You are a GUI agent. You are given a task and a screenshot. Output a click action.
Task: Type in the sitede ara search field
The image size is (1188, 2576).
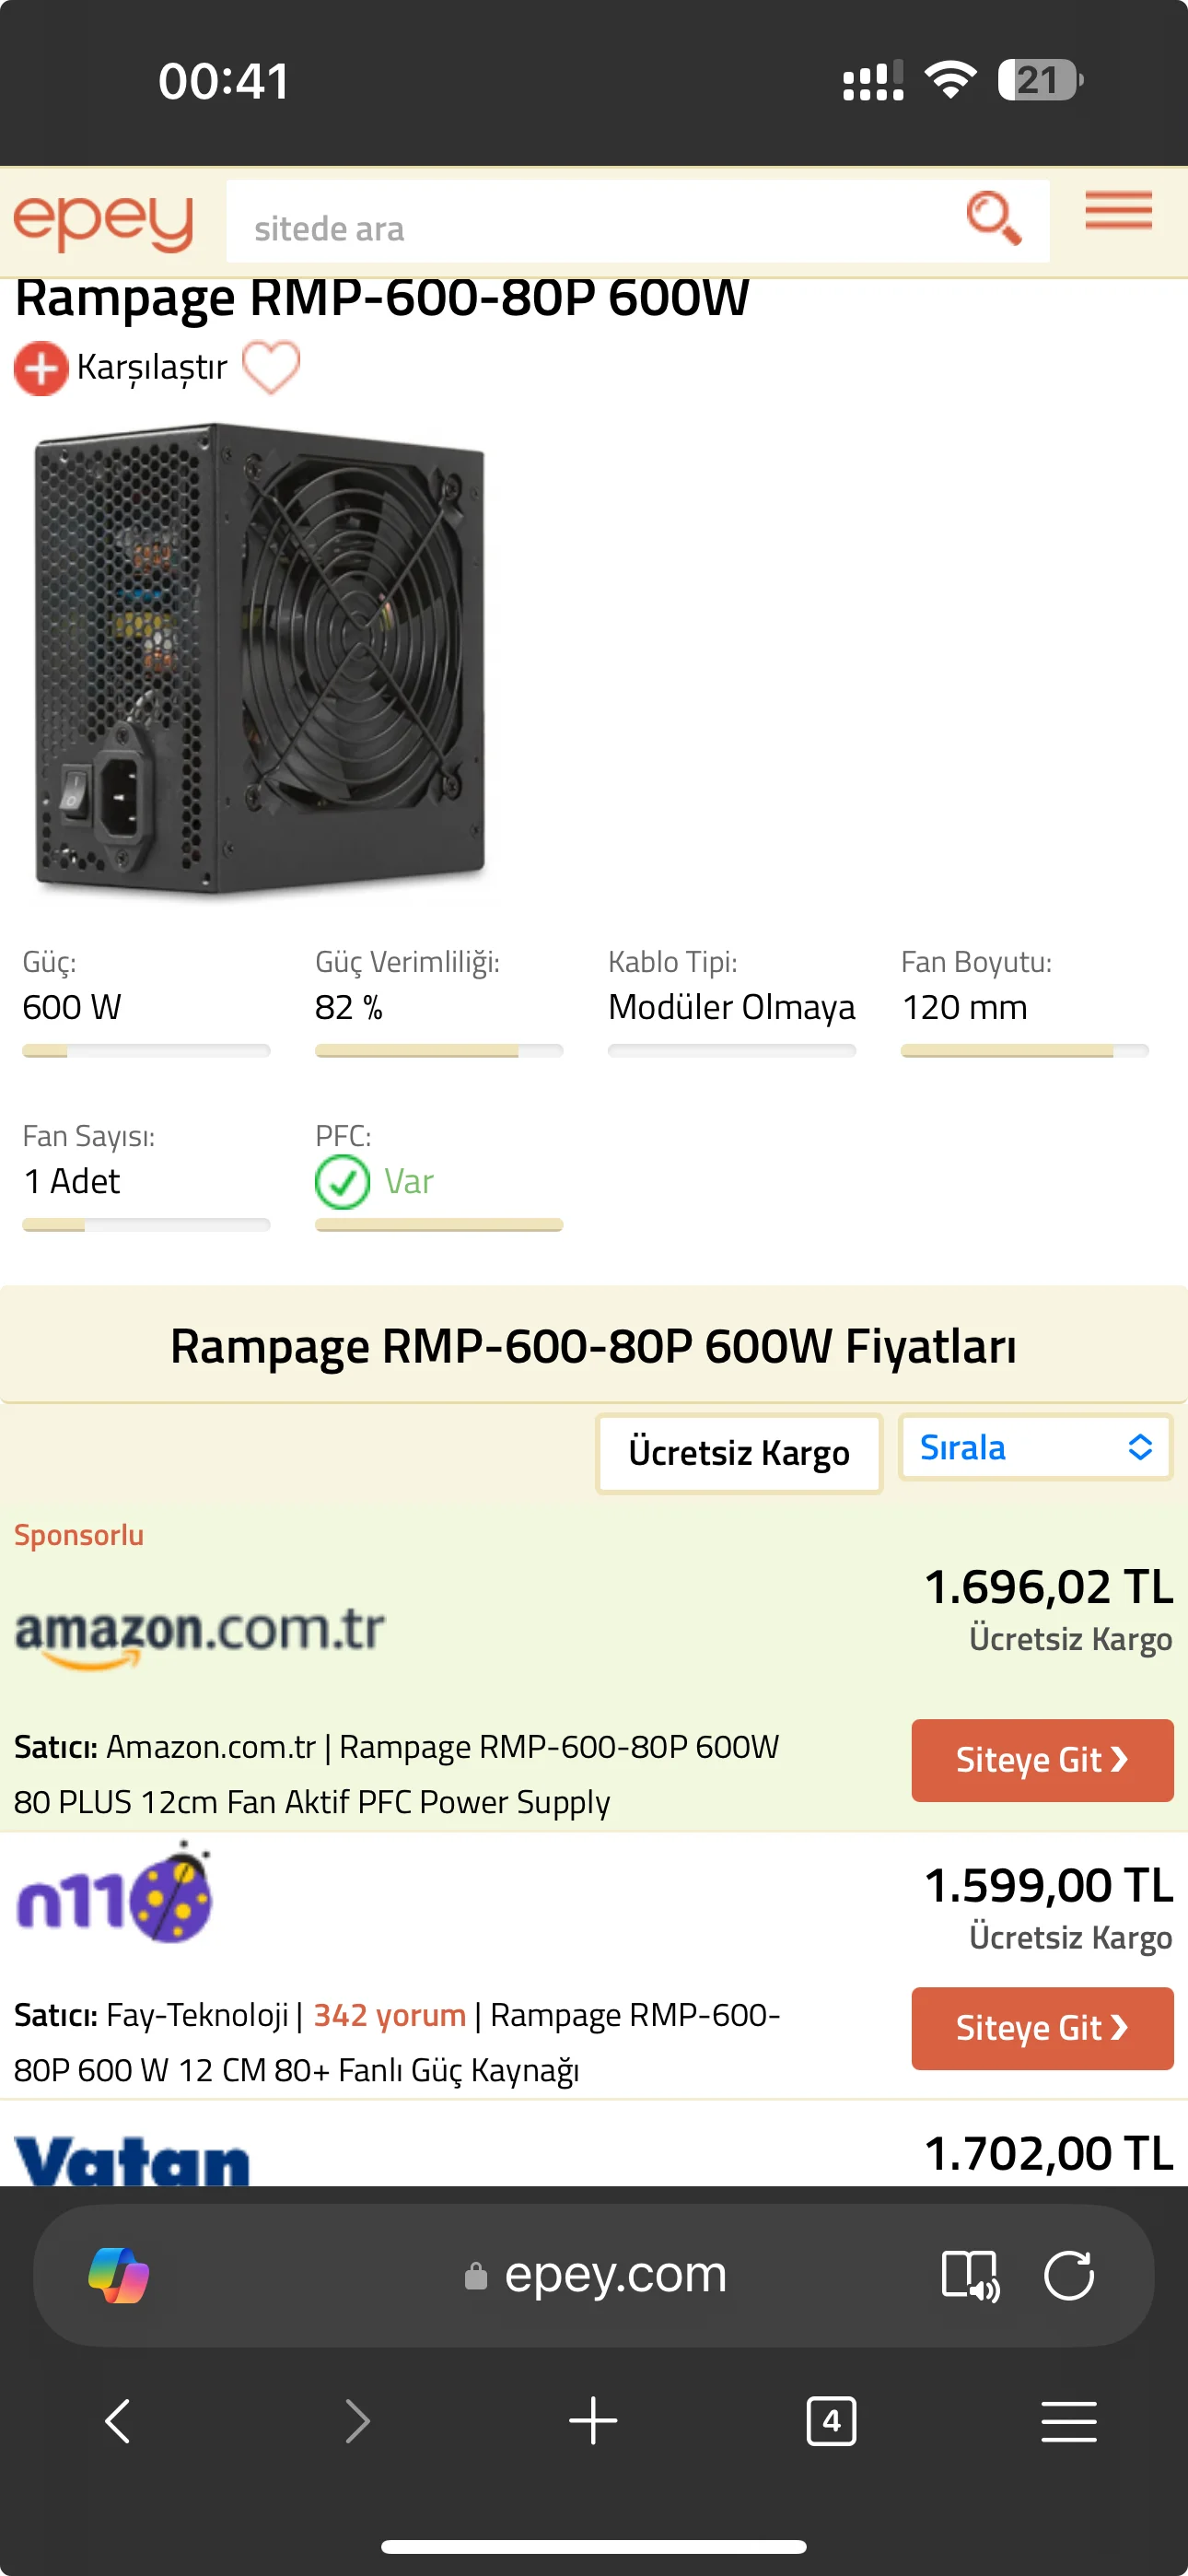590,228
